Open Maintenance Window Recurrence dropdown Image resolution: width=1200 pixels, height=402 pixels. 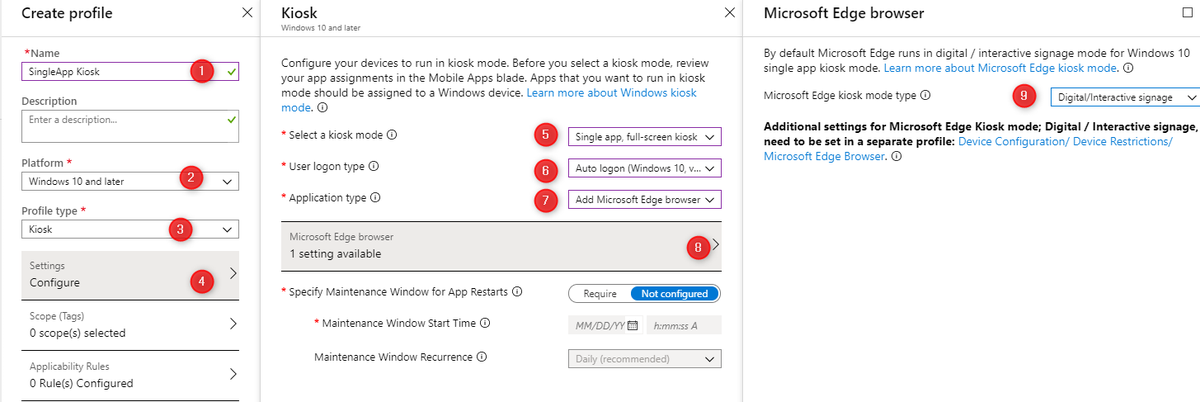(643, 358)
